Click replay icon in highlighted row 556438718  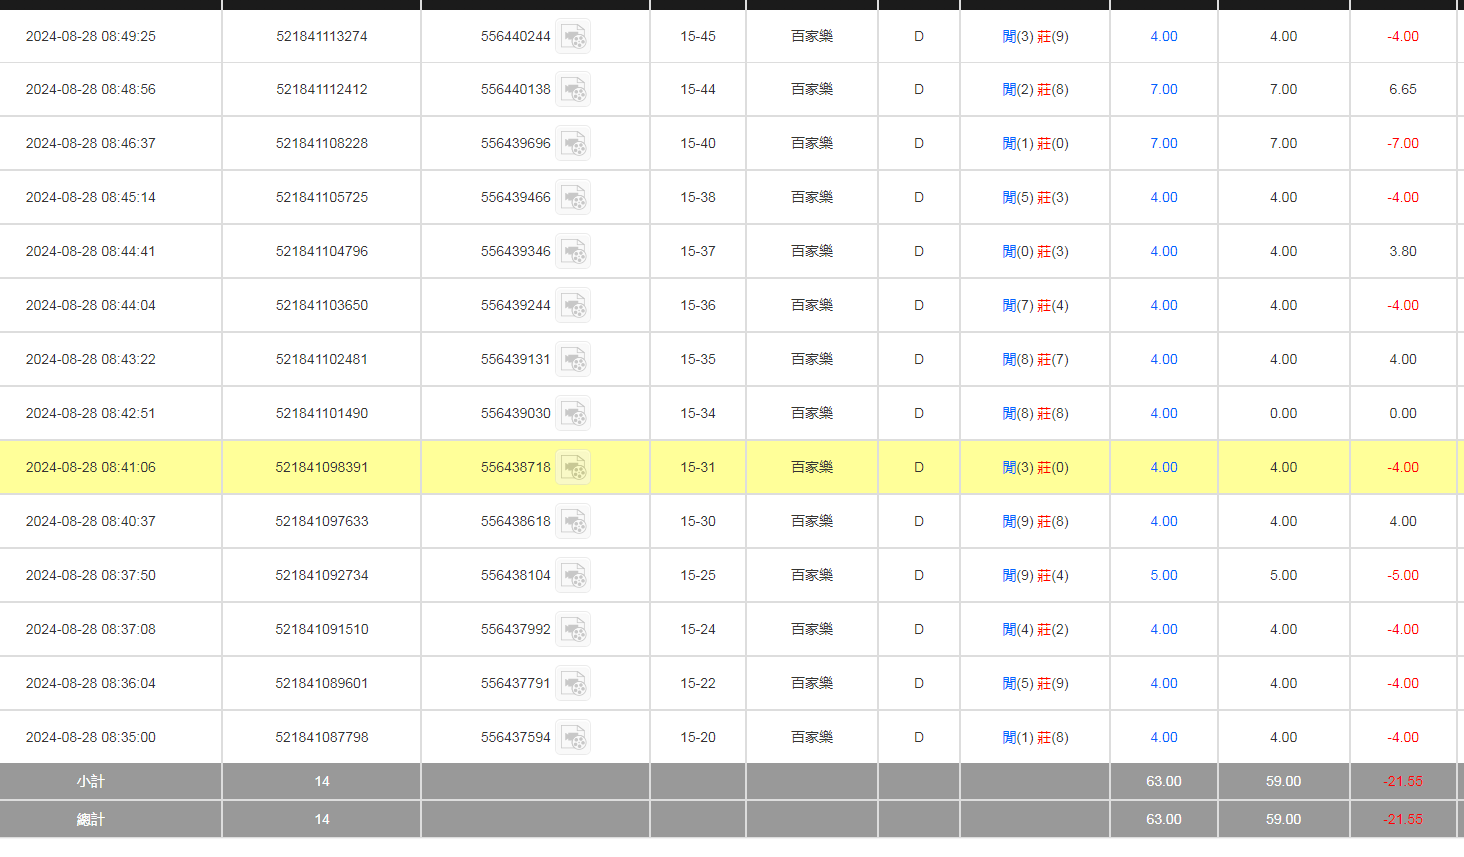573,468
